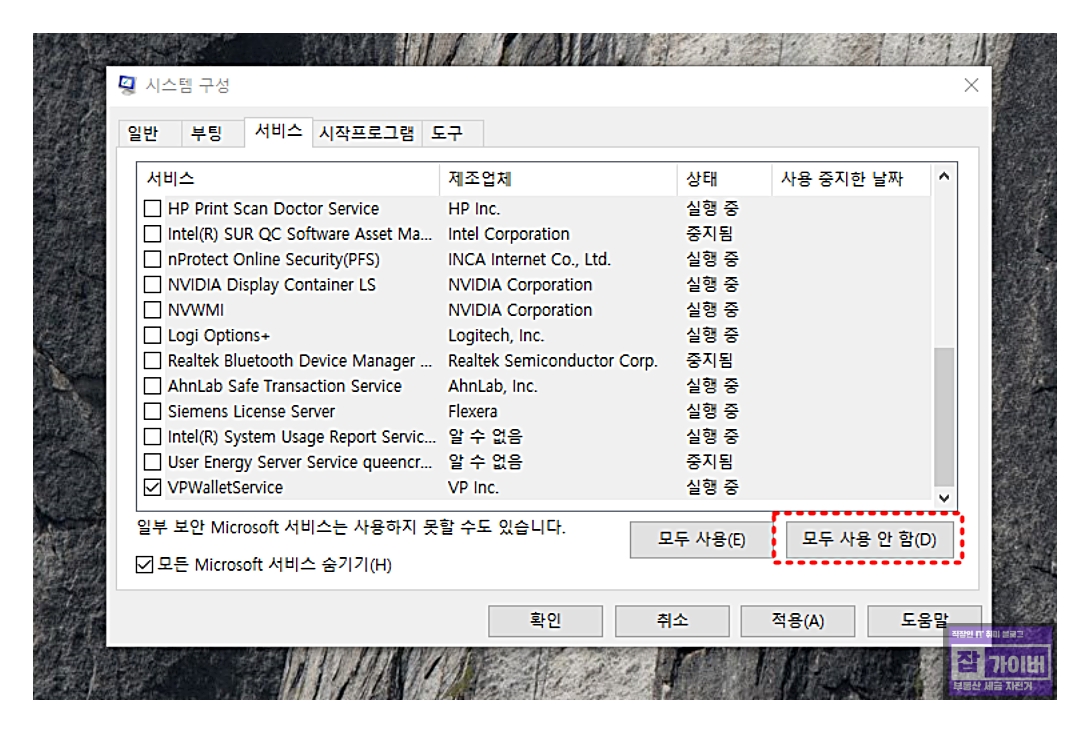
Task: Check the Logi Options+ checkbox
Action: tap(152, 335)
